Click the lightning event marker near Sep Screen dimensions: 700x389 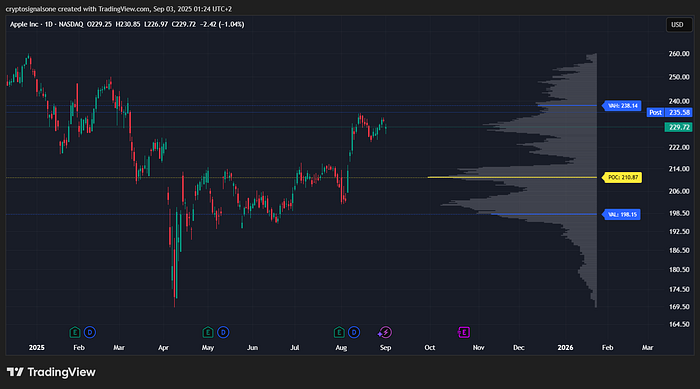click(385, 332)
